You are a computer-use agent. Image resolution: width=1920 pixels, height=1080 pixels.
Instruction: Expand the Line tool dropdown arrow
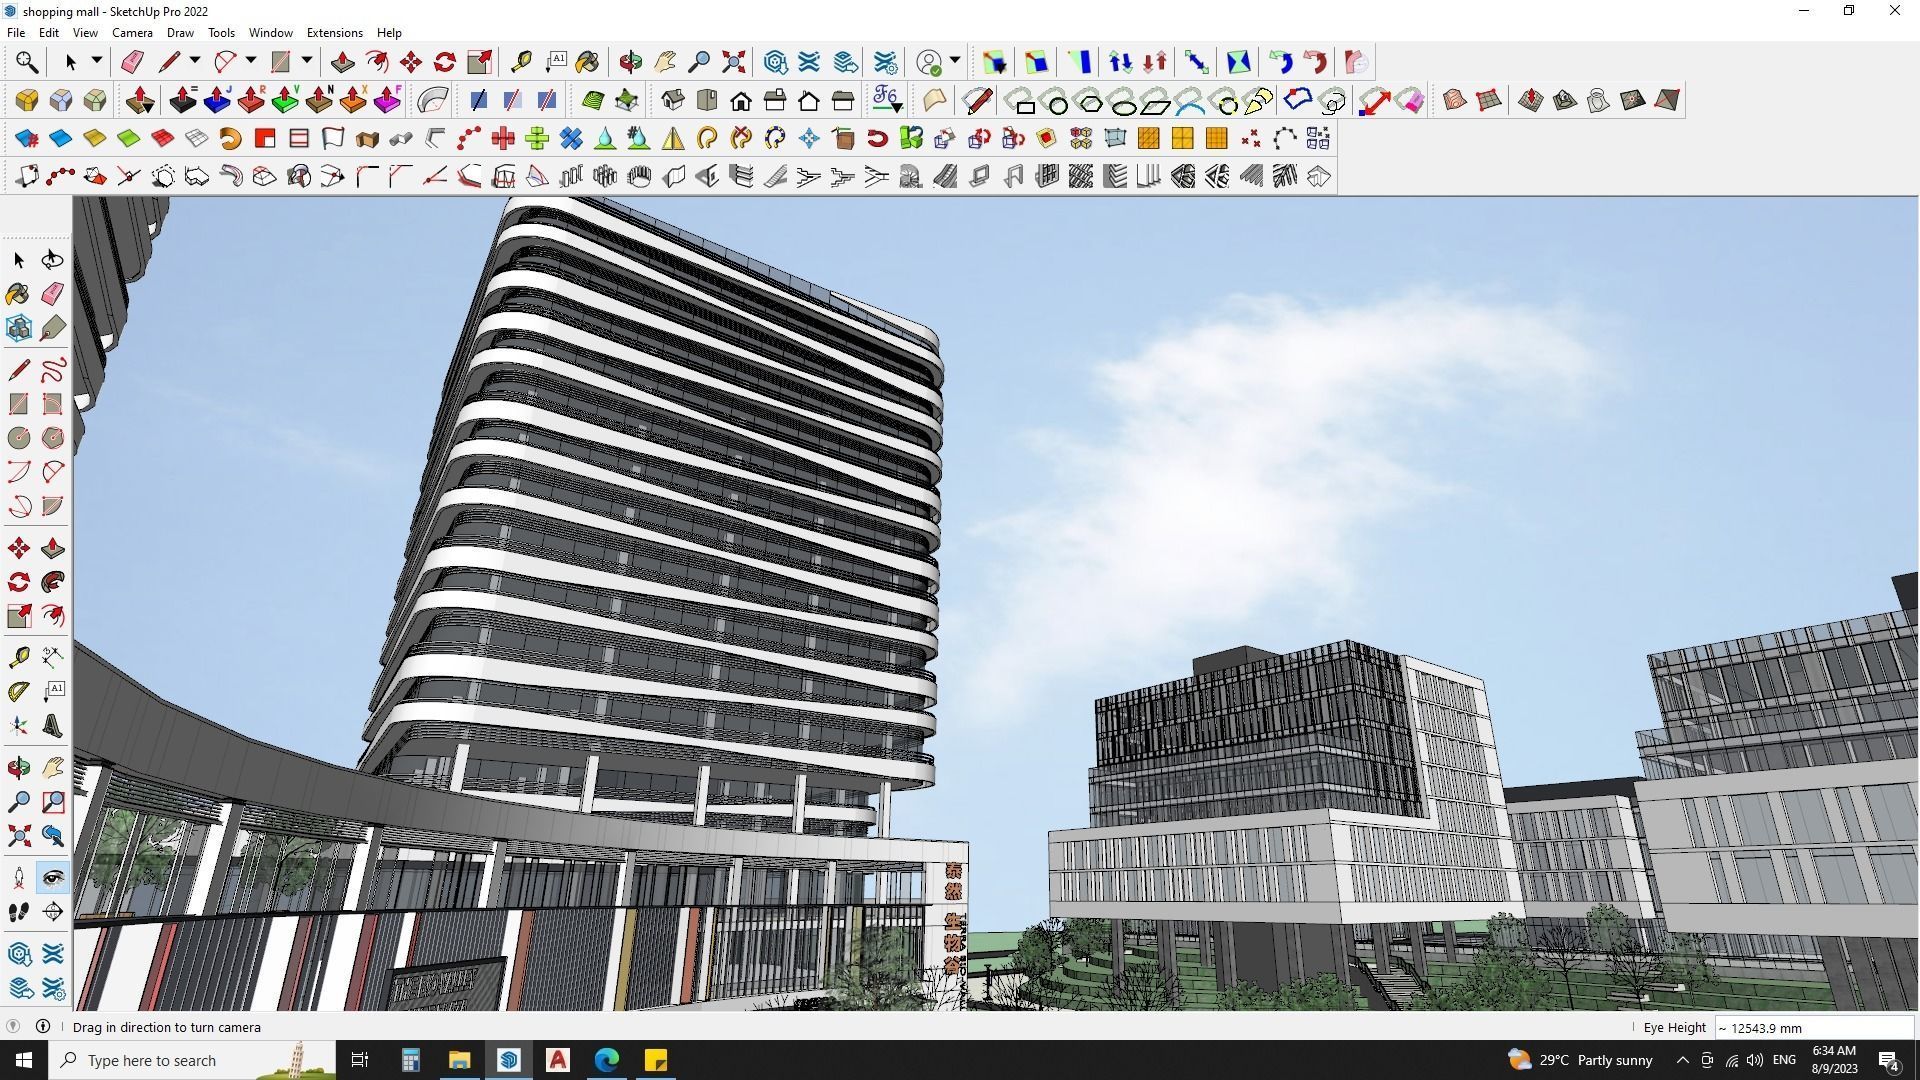click(x=195, y=61)
